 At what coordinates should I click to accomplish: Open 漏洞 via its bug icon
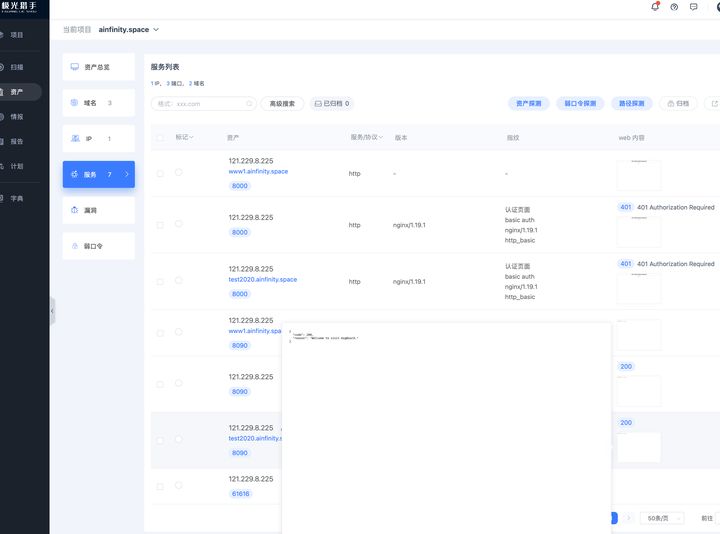(x=74, y=210)
